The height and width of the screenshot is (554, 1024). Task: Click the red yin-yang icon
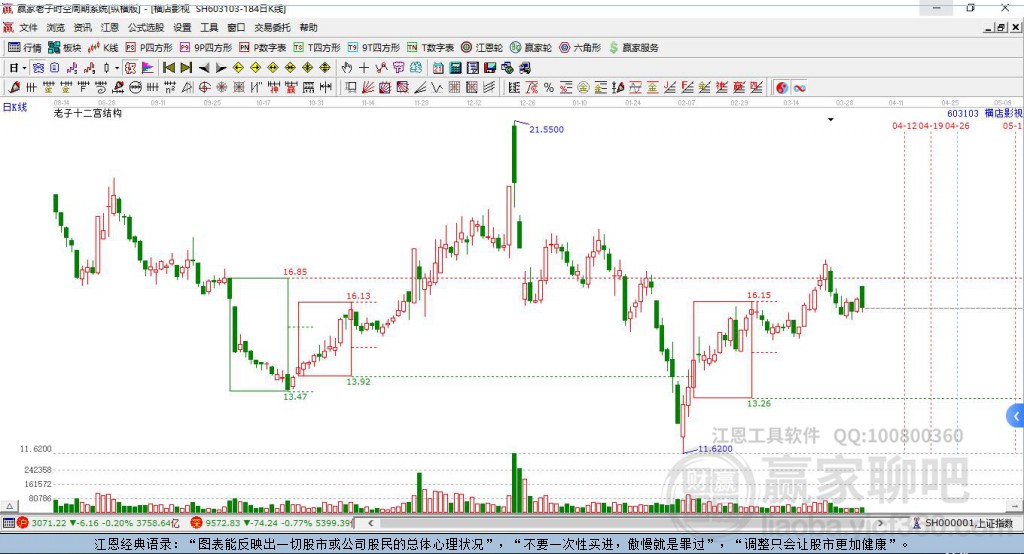(x=782, y=88)
